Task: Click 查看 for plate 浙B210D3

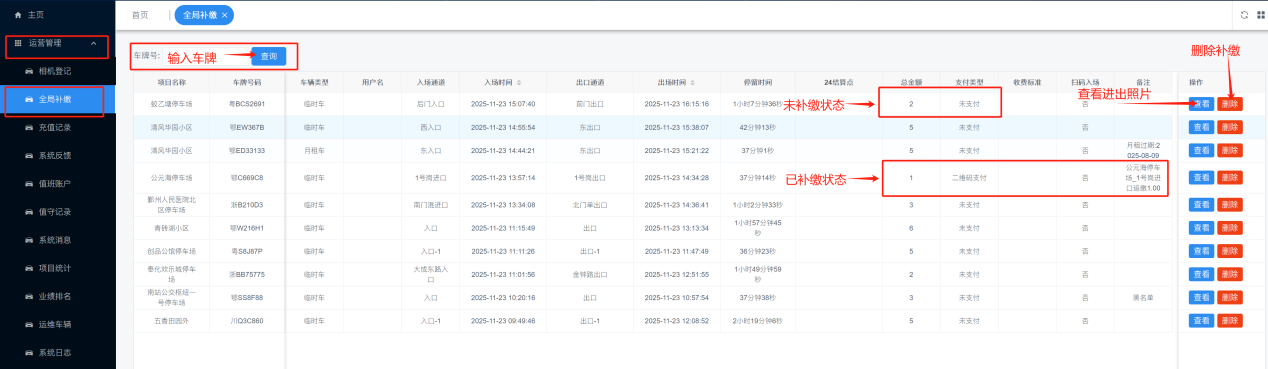Action: click(x=1200, y=204)
